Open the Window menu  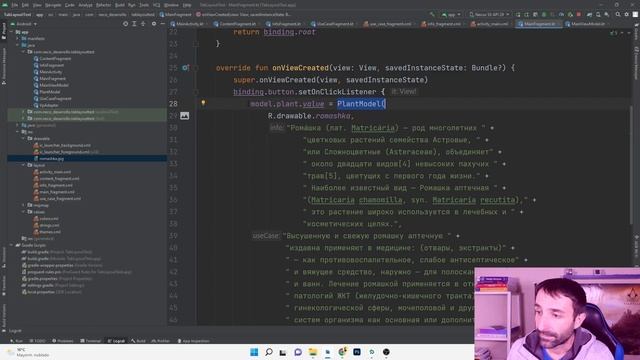coord(171,5)
